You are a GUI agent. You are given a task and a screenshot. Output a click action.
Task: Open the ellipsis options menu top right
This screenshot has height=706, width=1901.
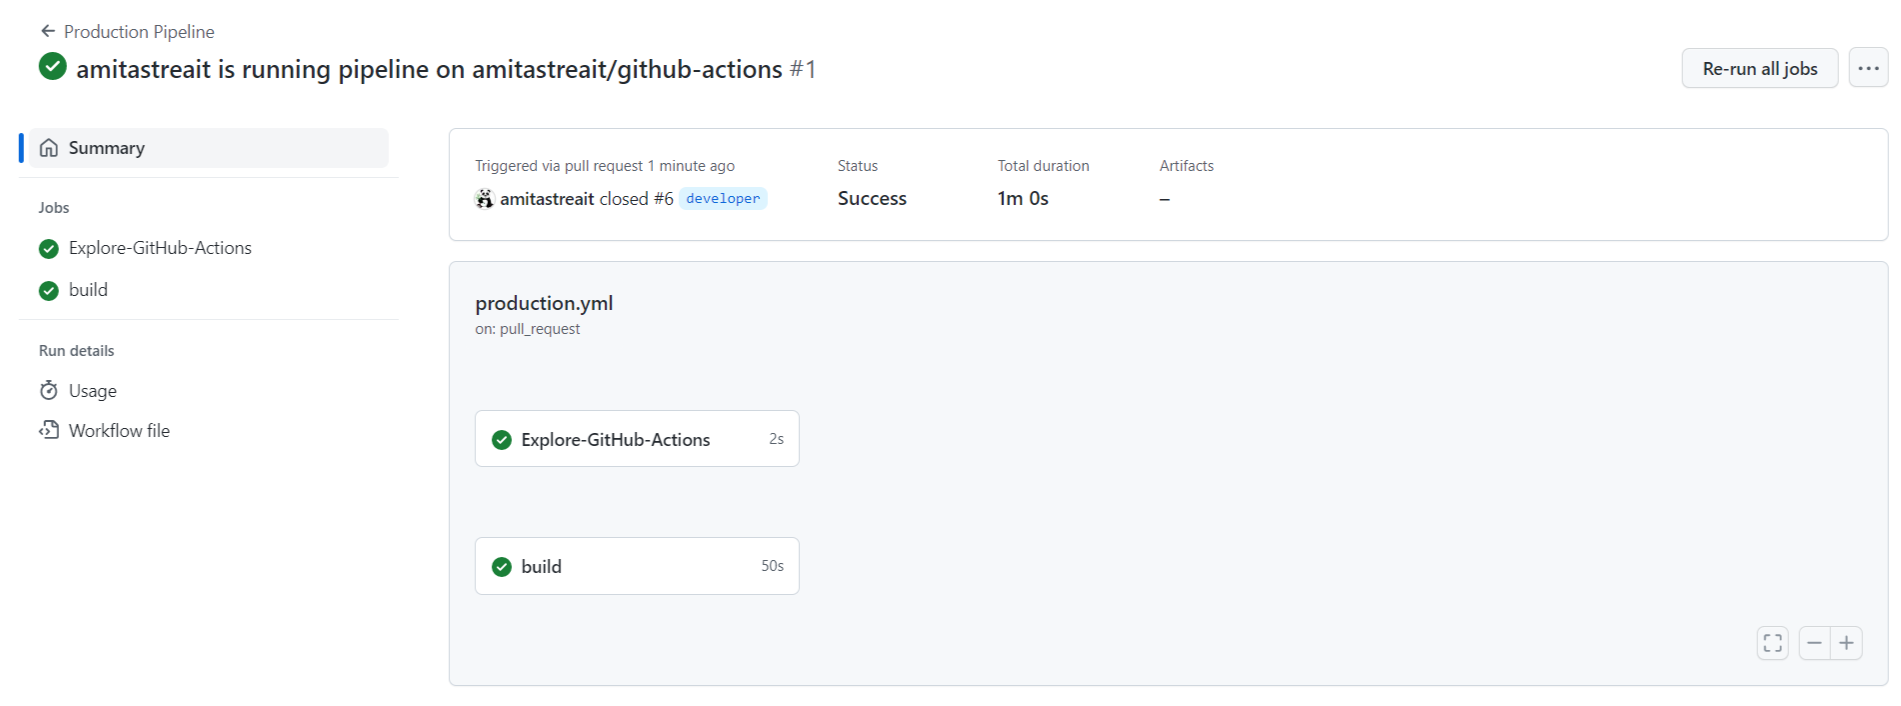[1868, 68]
